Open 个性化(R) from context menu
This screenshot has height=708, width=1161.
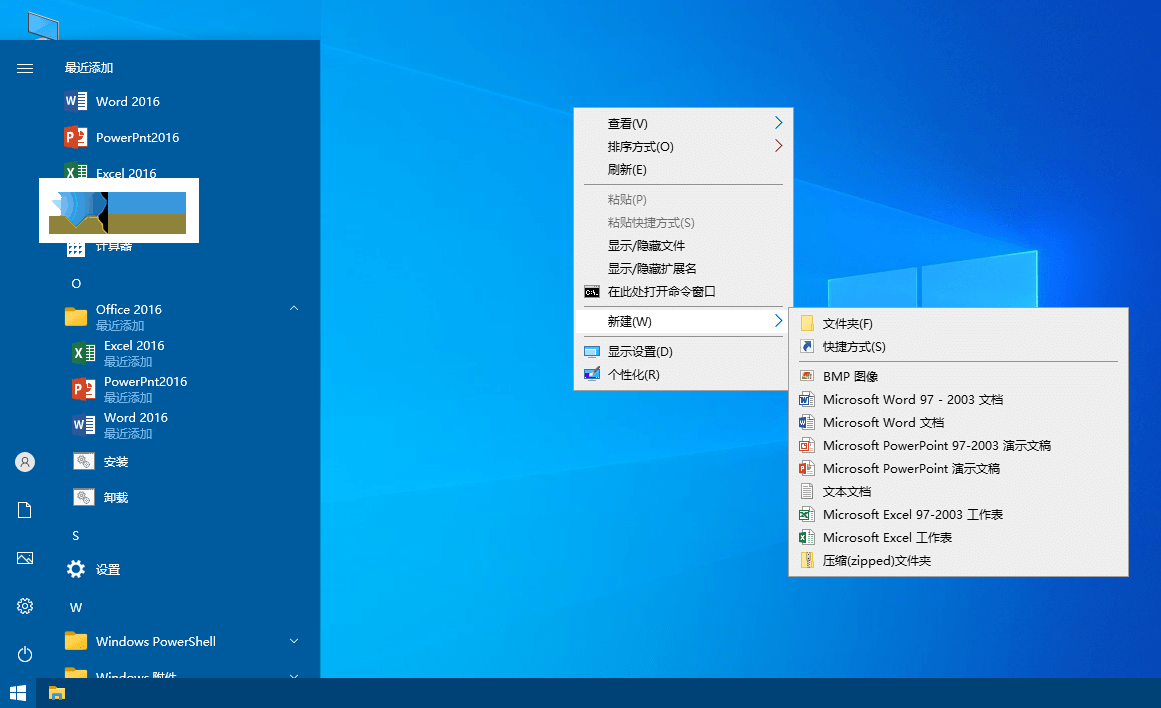(683, 375)
